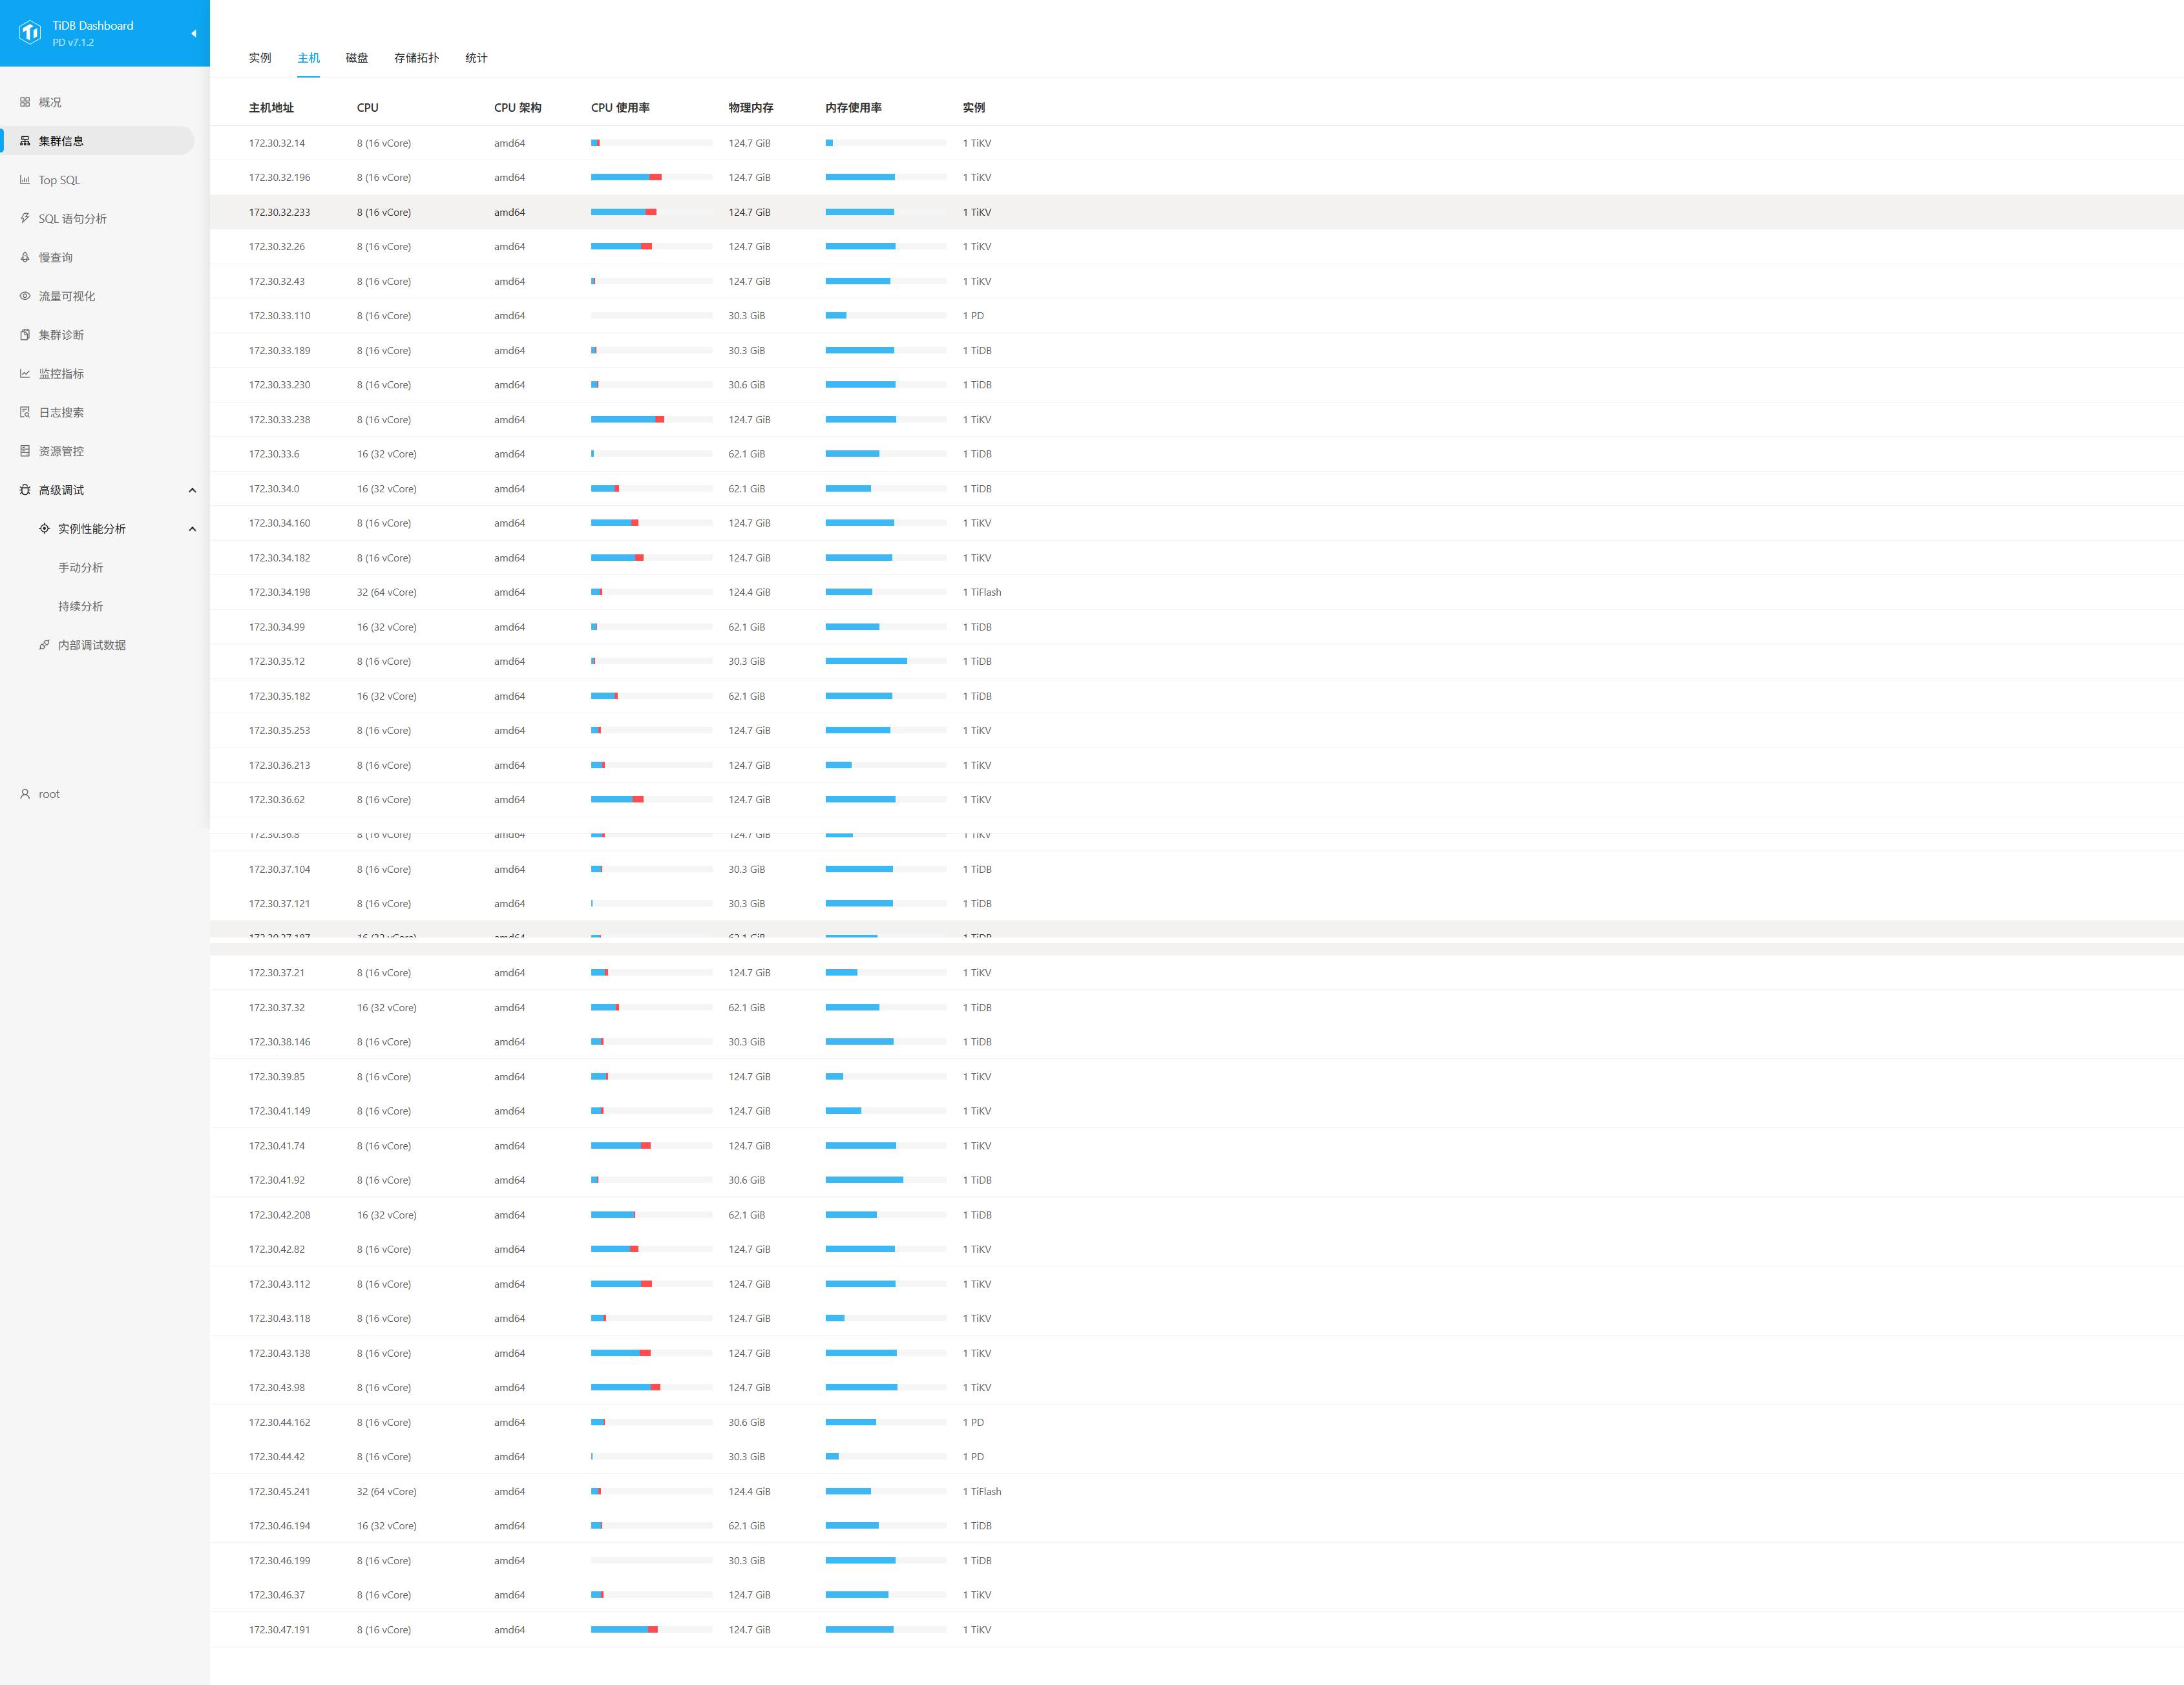This screenshot has width=2184, height=1685.
Task: Click the TiDB Dashboard logo icon
Action: pyautogui.click(x=30, y=33)
